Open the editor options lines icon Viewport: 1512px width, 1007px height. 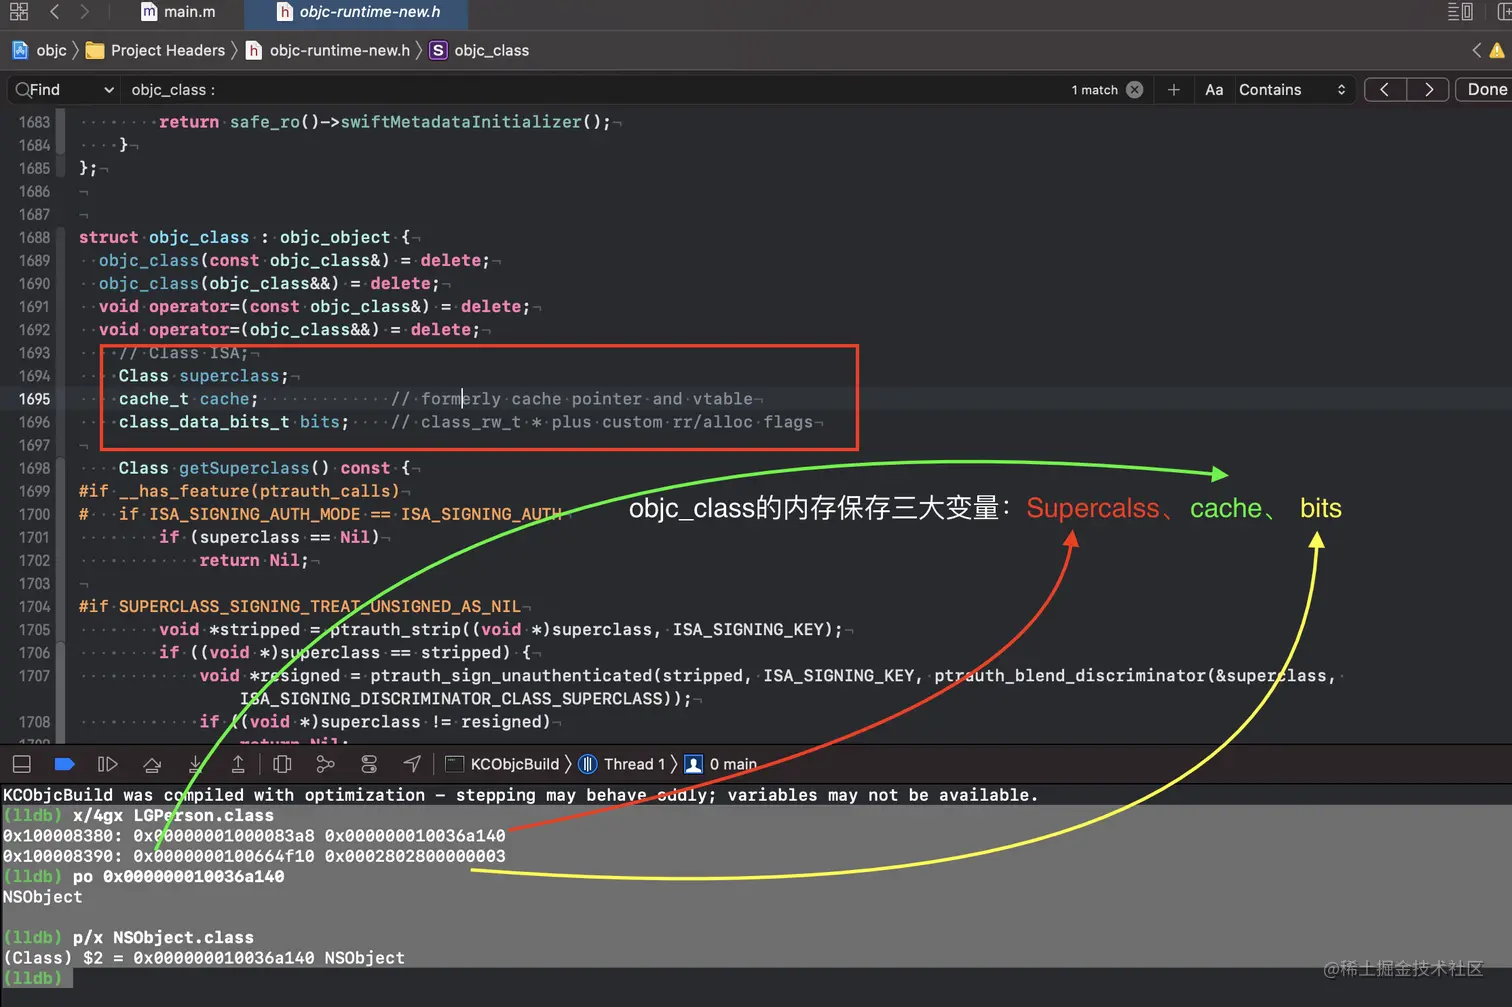click(1460, 12)
